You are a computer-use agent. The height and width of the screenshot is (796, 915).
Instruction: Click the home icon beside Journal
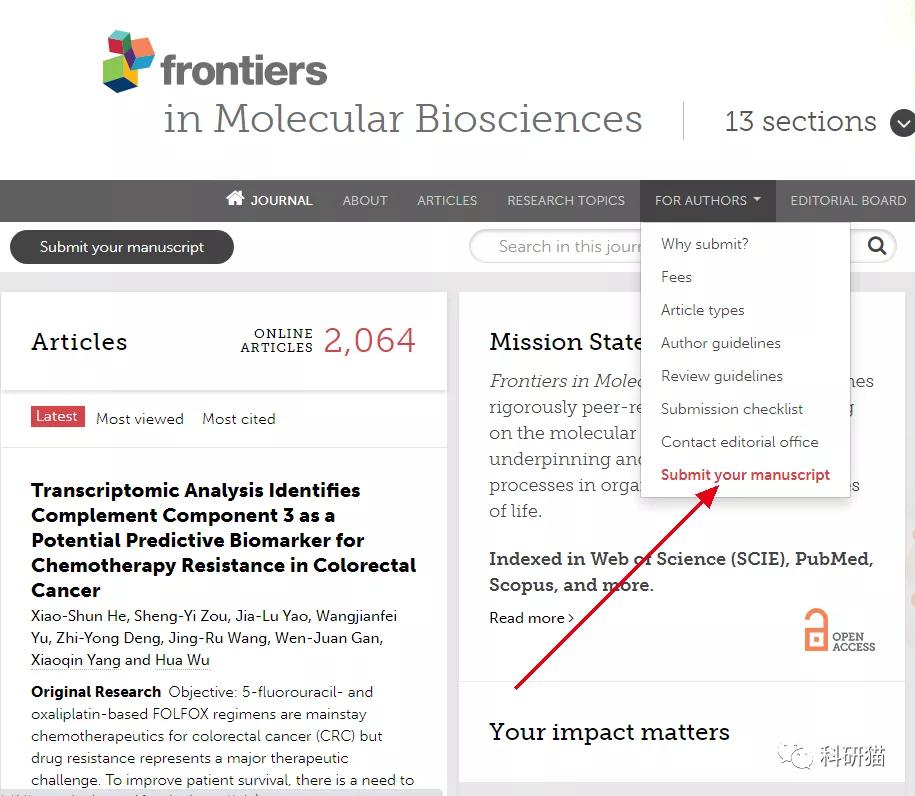[x=235, y=199]
